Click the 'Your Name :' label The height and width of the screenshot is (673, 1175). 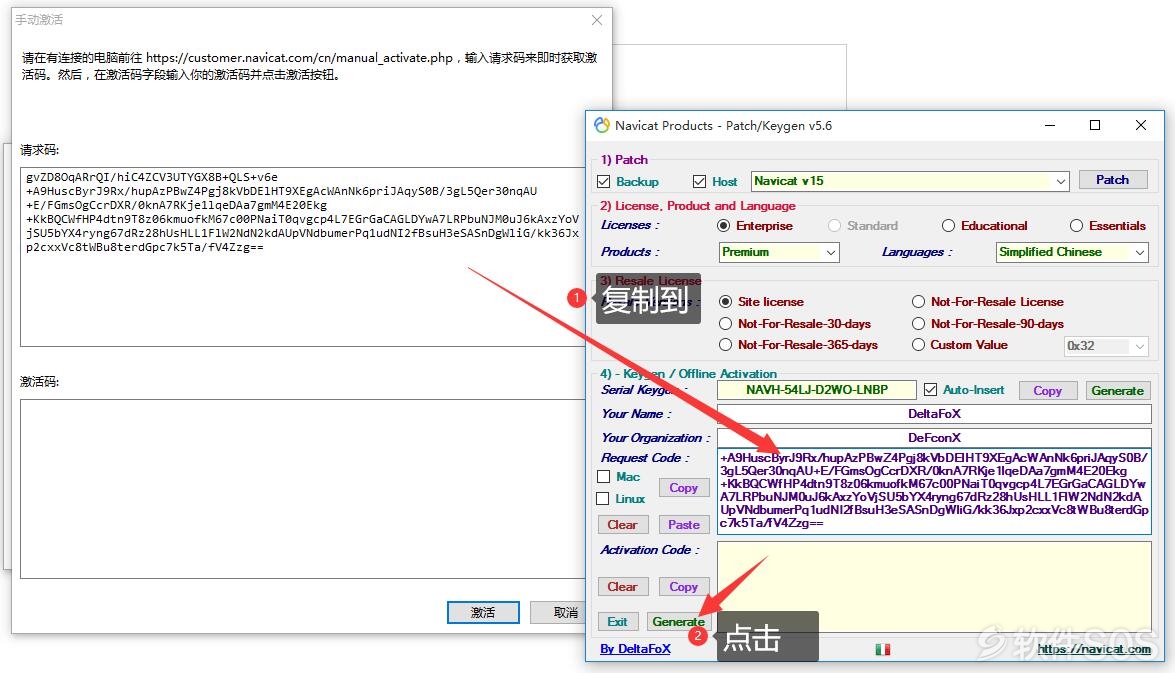coord(636,414)
